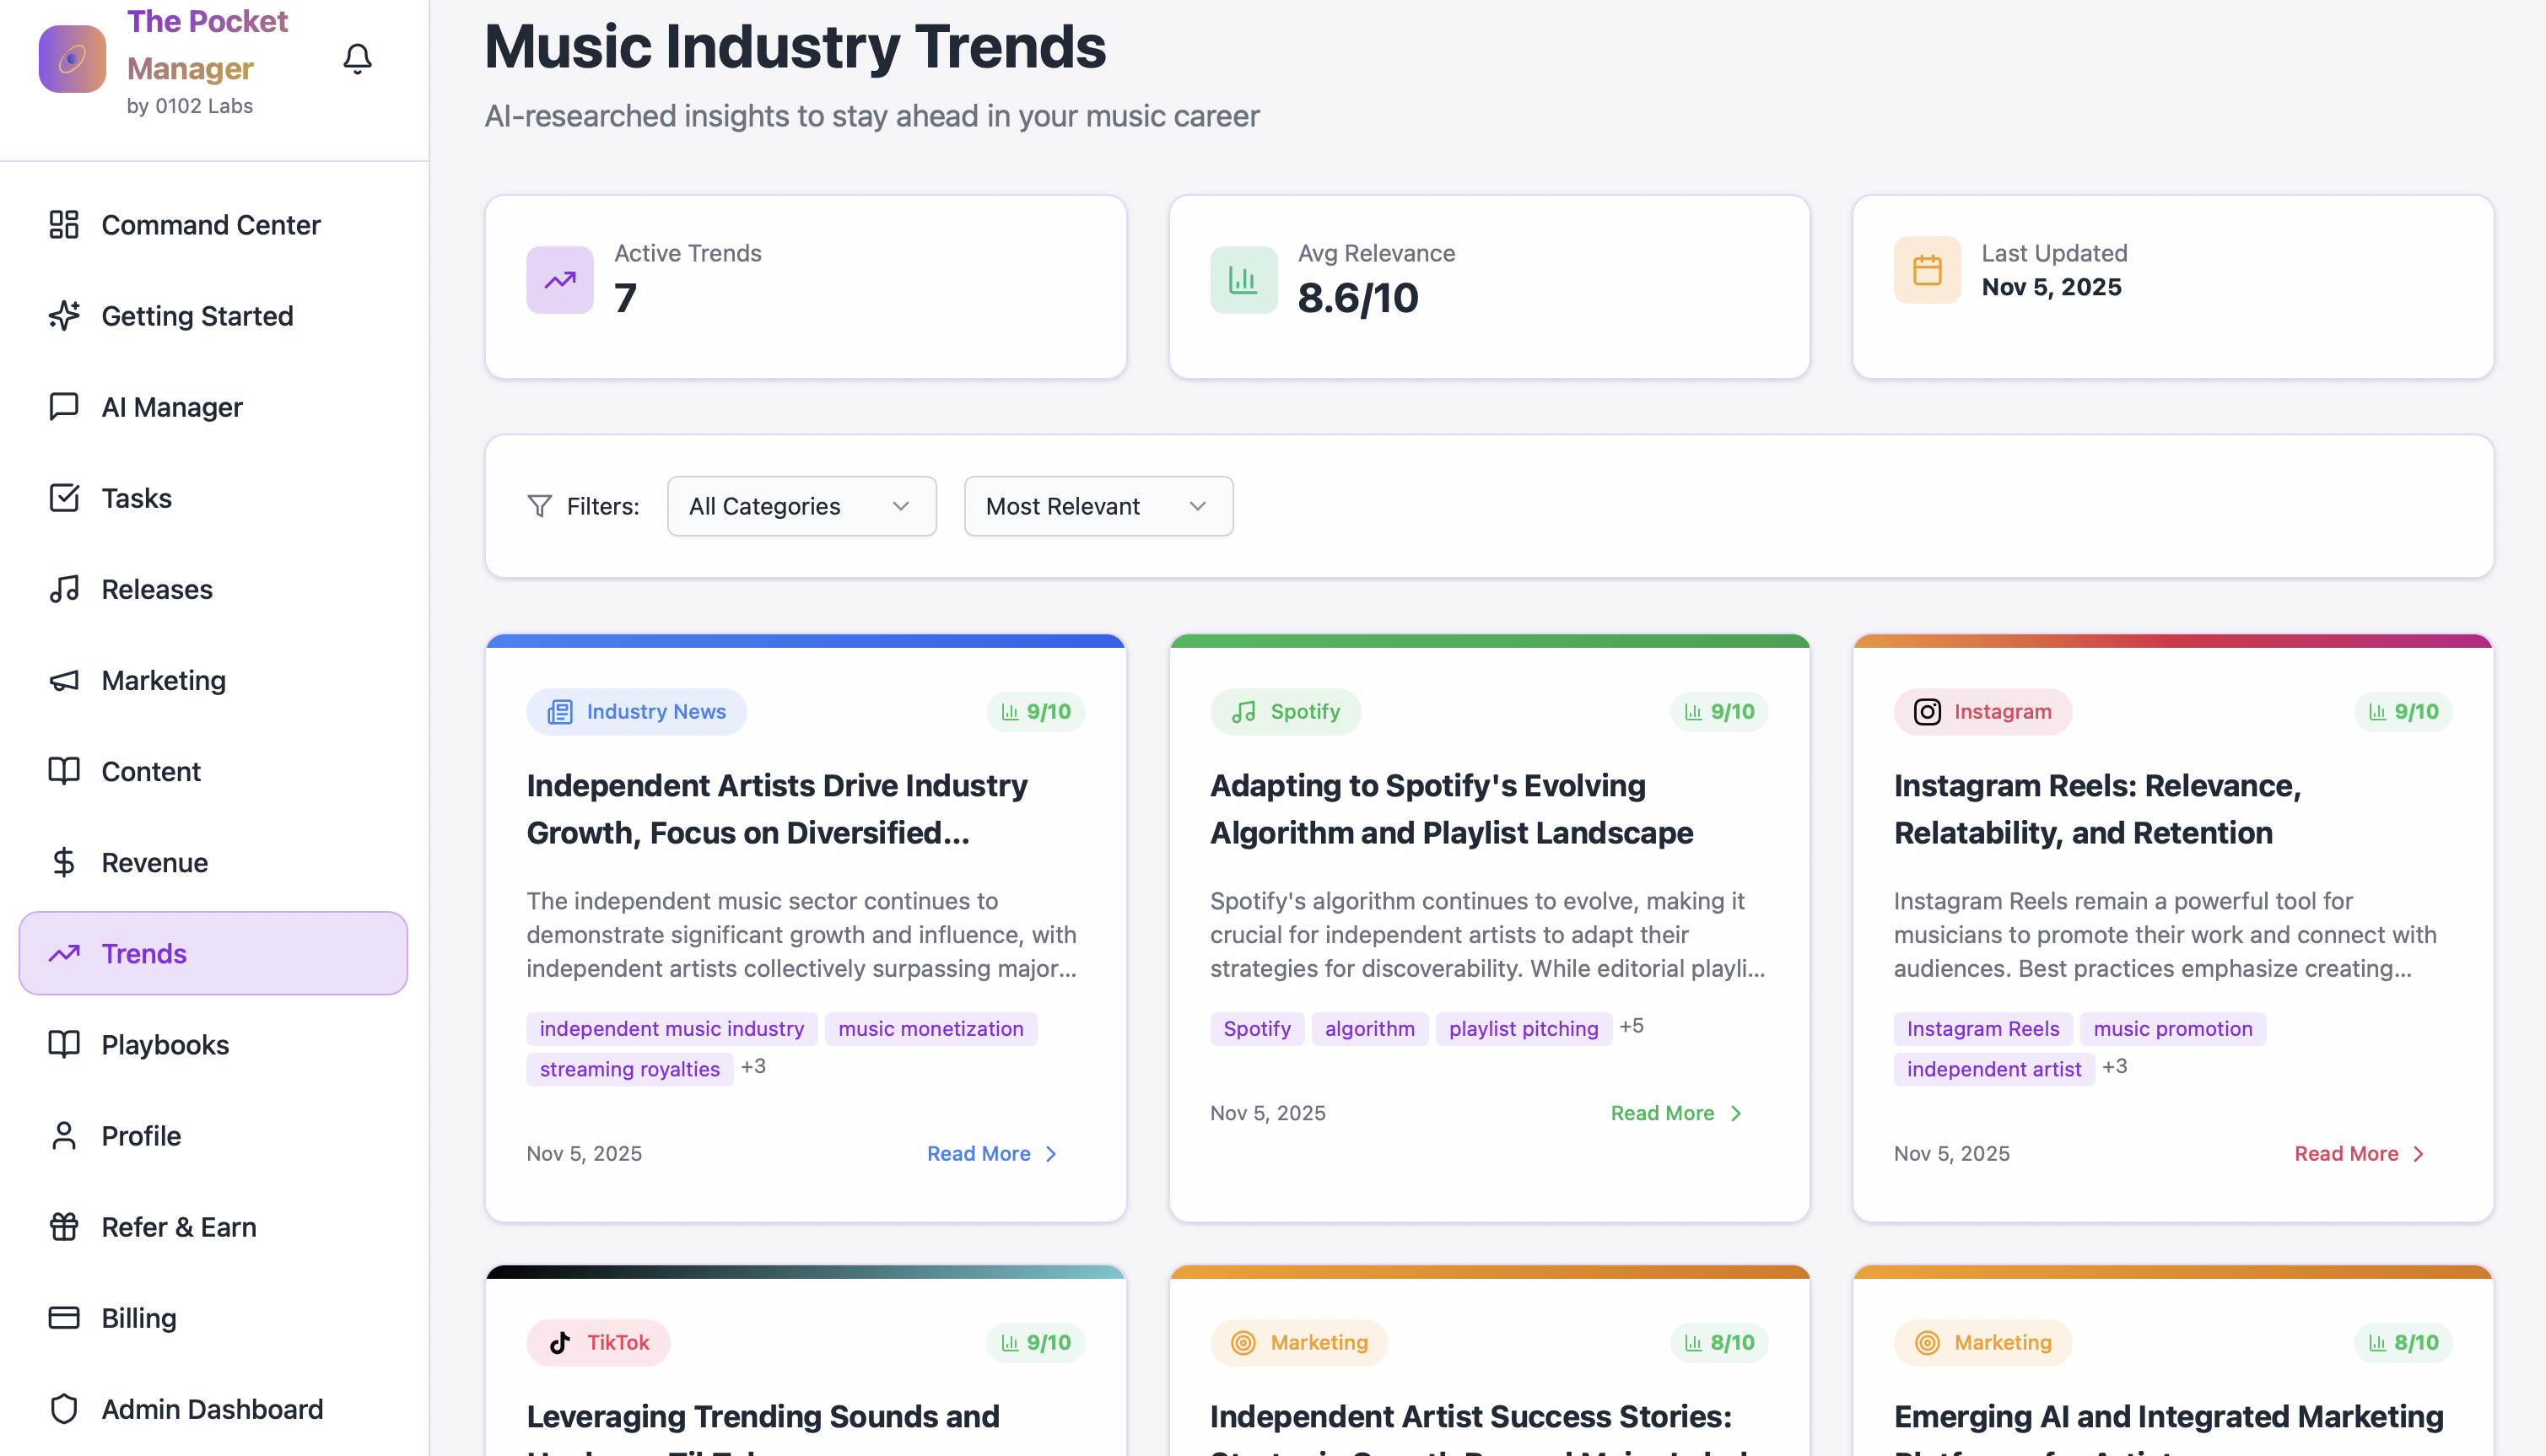The width and height of the screenshot is (2546, 1456).
Task: Open the Admin Dashboard menu item
Action: pos(212,1409)
